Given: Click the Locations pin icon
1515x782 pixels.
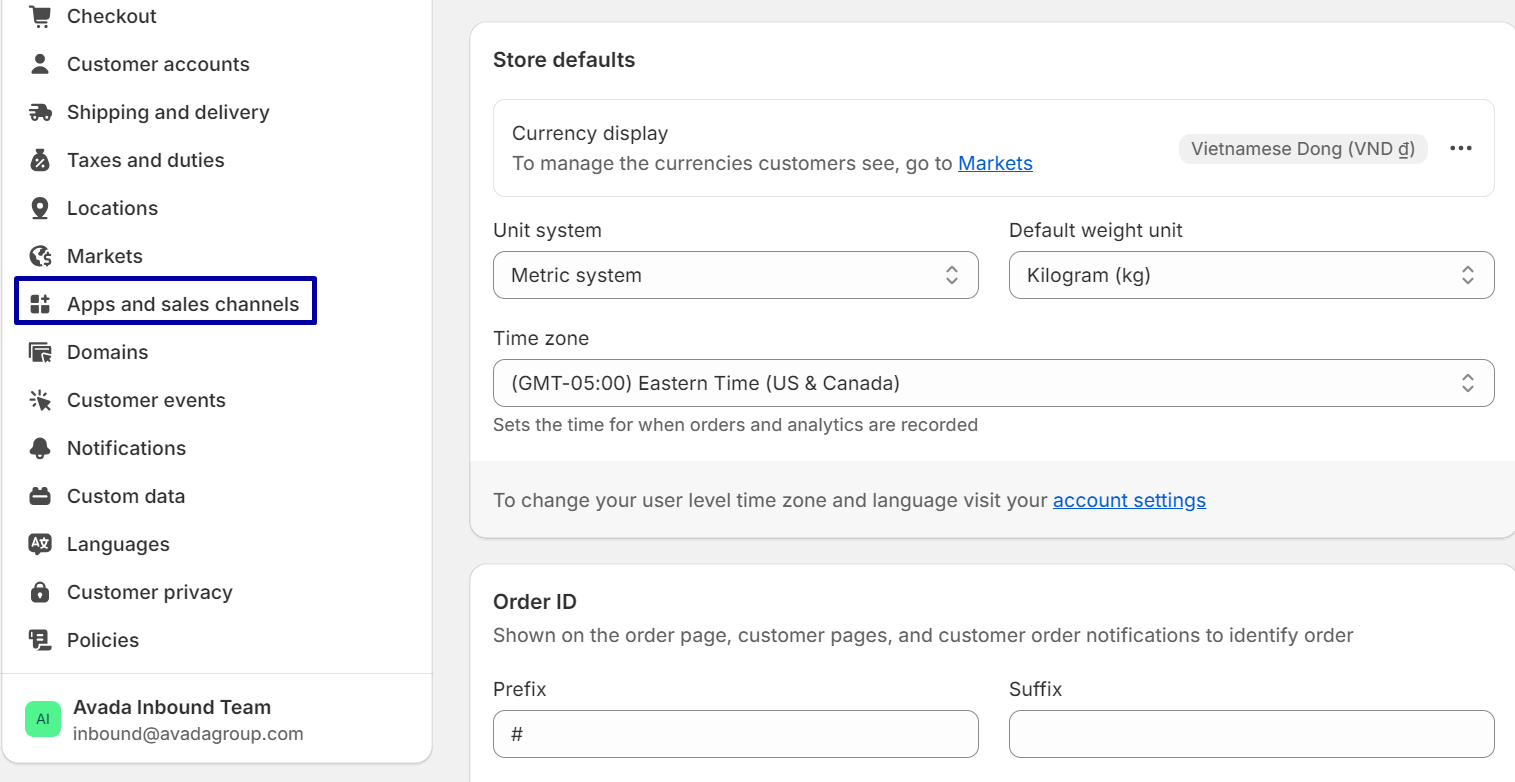Looking at the screenshot, I should point(40,208).
